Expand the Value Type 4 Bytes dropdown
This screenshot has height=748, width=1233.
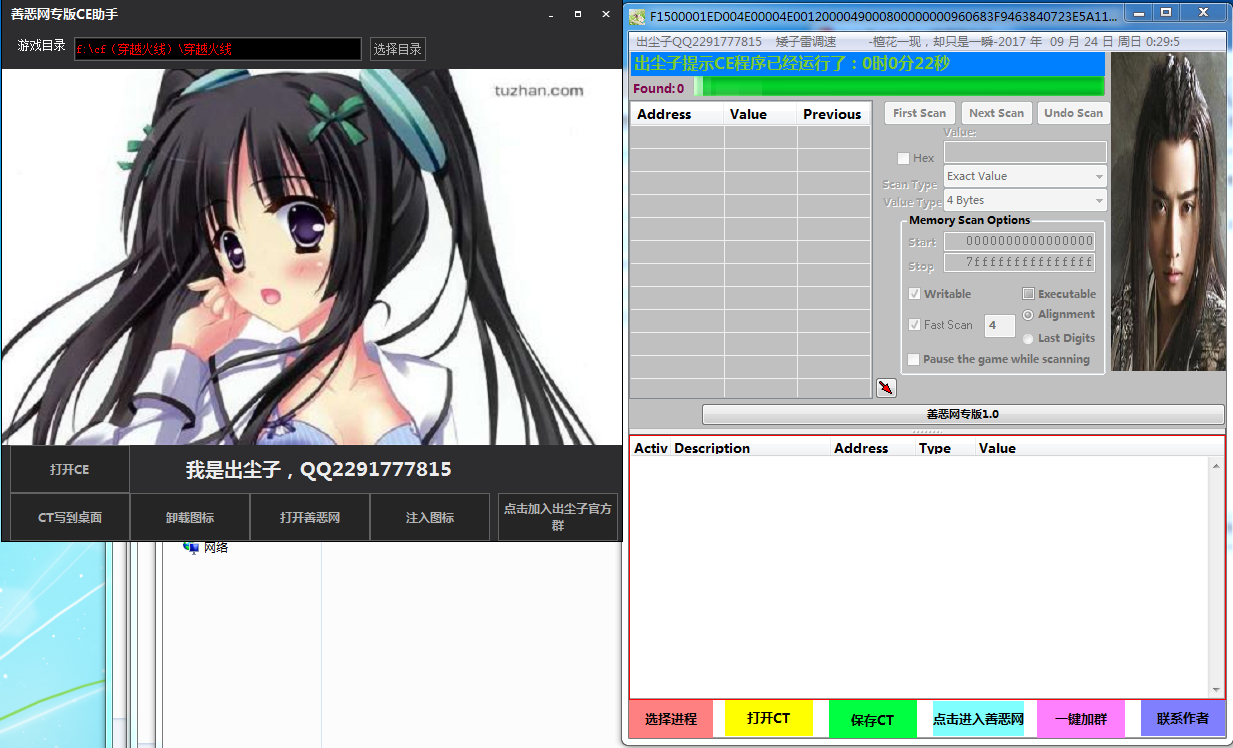[1025, 201]
